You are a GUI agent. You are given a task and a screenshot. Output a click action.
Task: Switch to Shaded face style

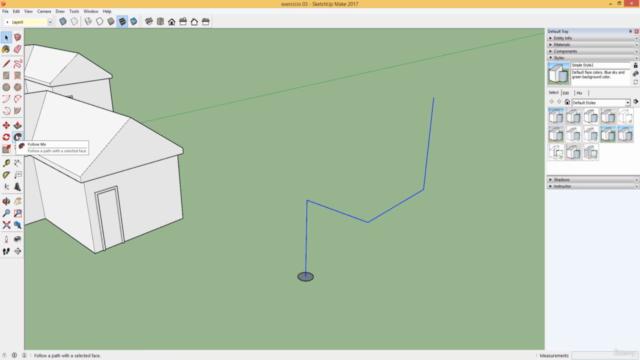(111, 22)
